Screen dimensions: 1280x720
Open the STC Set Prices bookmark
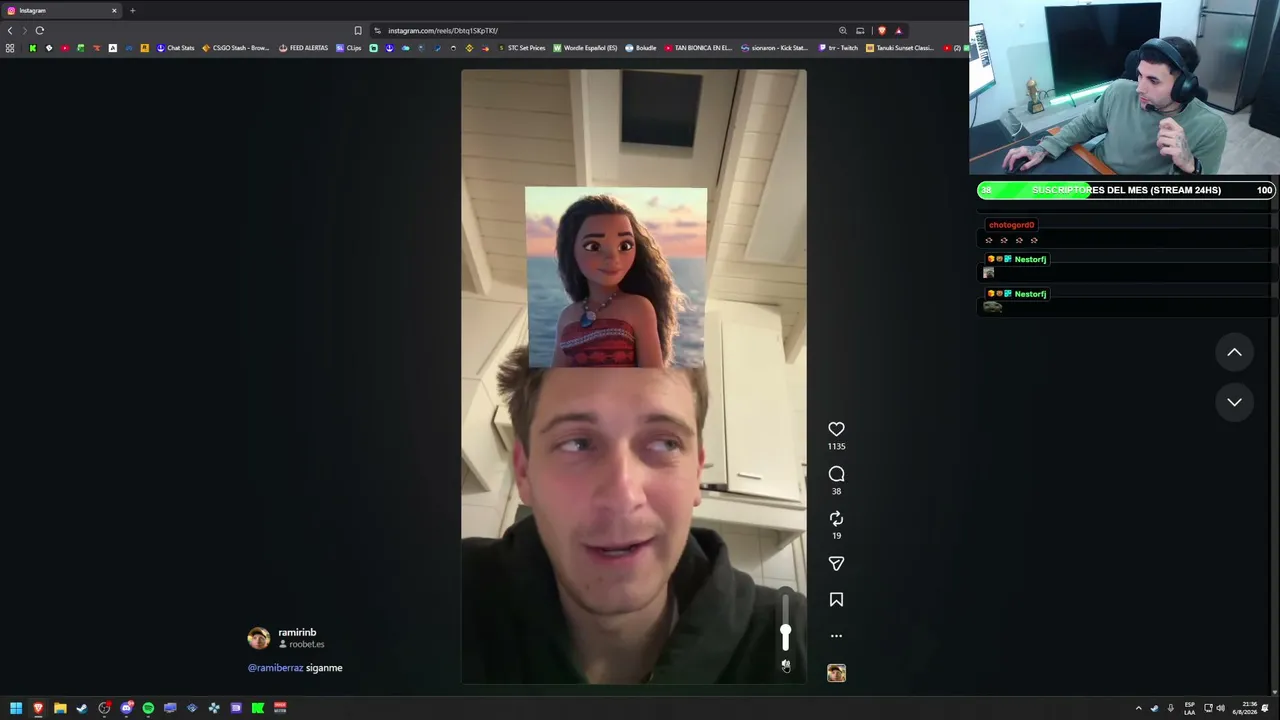[521, 48]
